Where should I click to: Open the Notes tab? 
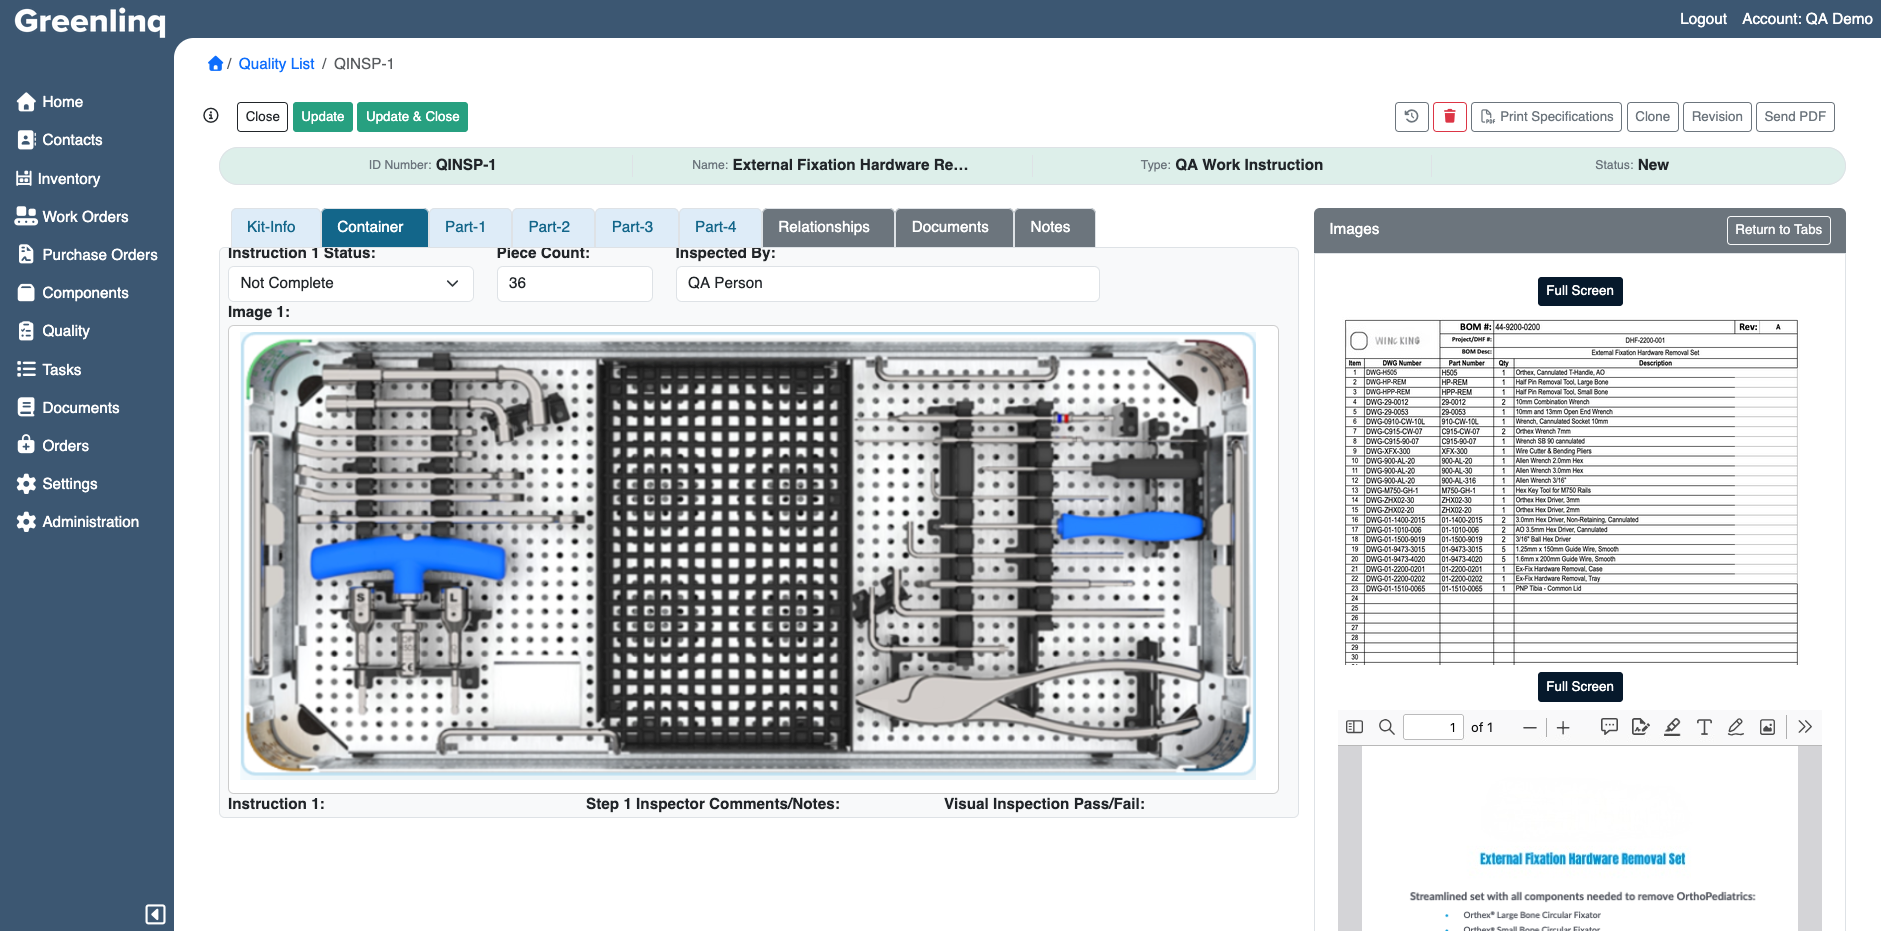(1053, 227)
